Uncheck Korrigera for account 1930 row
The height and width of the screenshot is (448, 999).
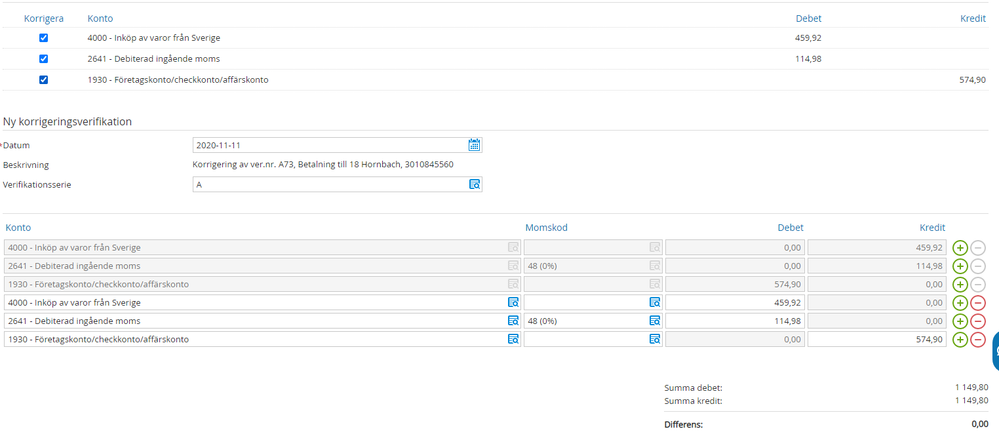[x=43, y=80]
